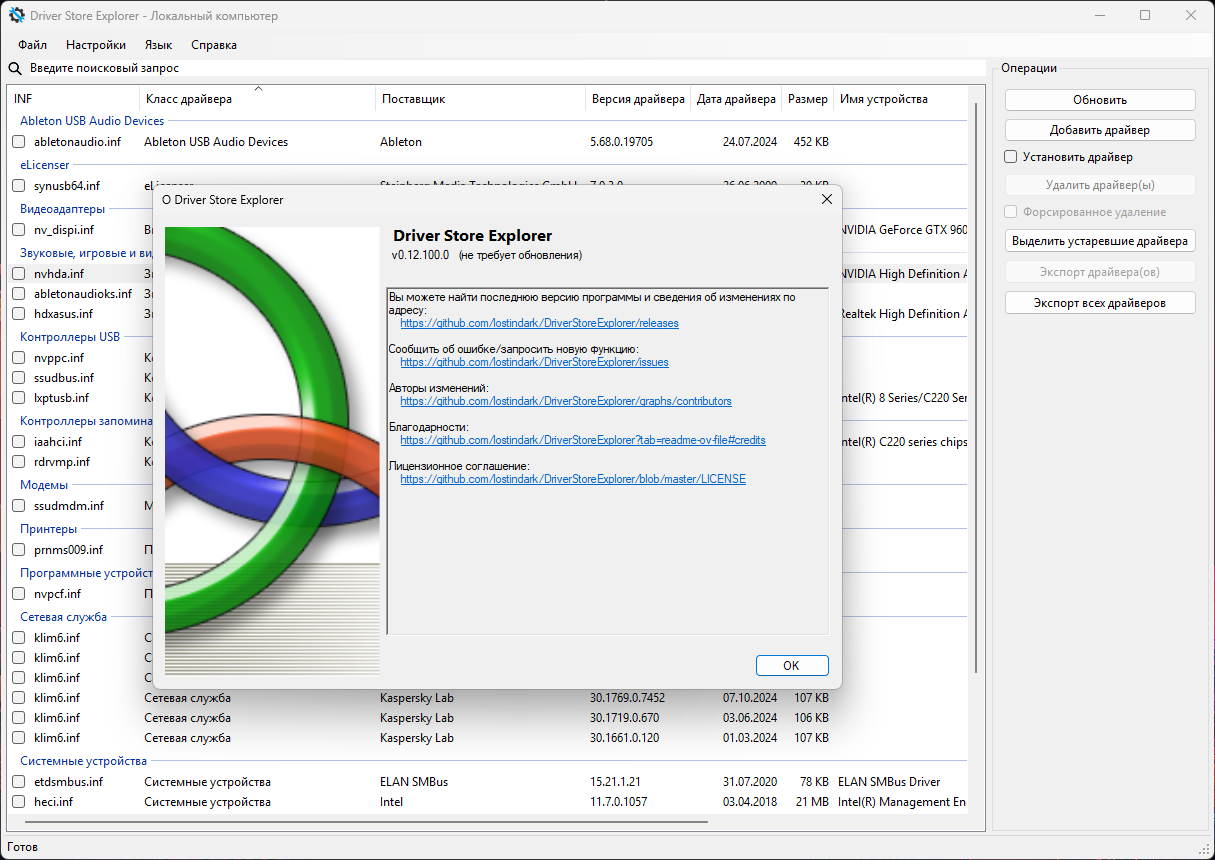Viewport: 1215px width, 860px height.
Task: Click the magnifier search icon
Action: coord(15,68)
